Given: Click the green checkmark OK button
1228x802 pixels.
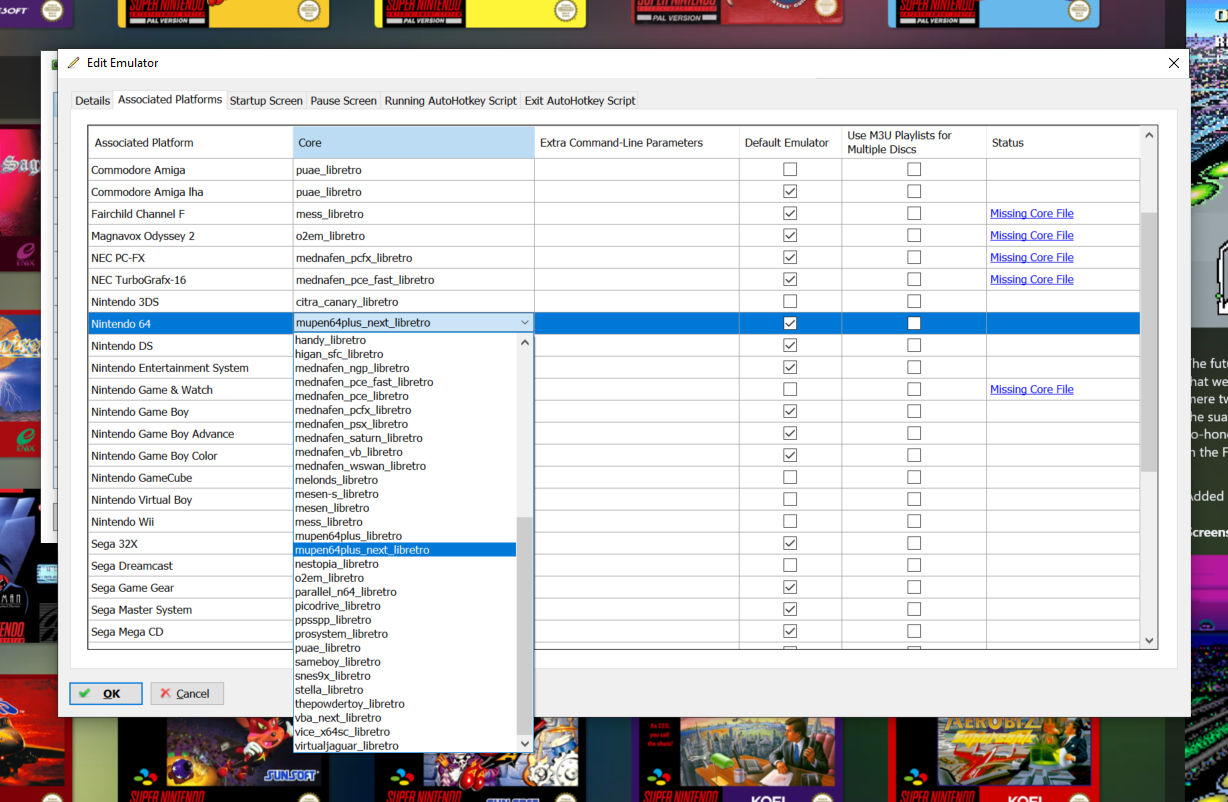Looking at the screenshot, I should [x=105, y=693].
